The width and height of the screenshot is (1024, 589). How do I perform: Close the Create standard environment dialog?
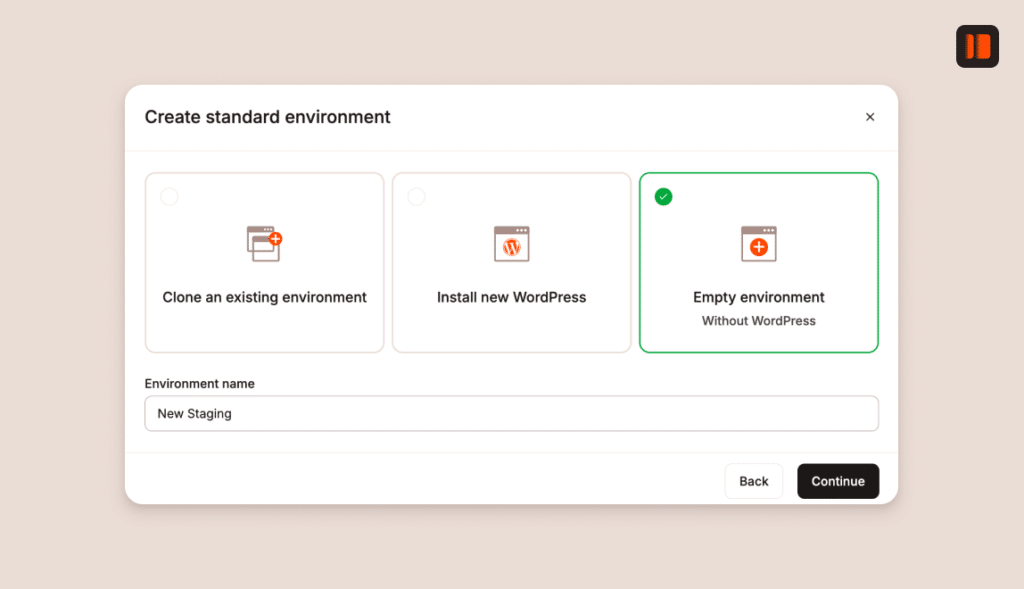click(870, 117)
